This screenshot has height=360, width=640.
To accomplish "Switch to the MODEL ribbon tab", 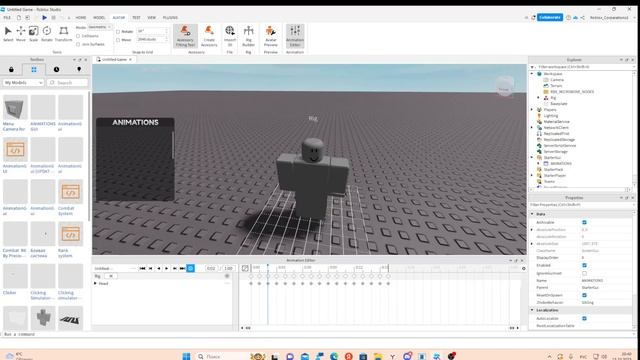I will [x=99, y=18].
